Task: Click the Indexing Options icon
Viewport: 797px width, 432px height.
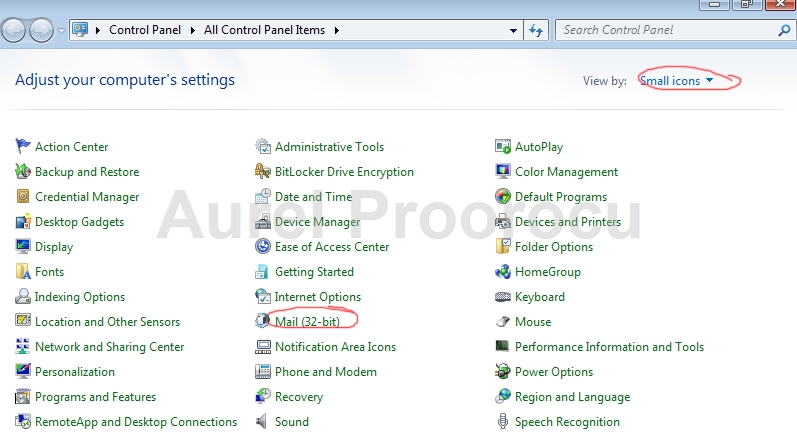Action: coord(23,296)
